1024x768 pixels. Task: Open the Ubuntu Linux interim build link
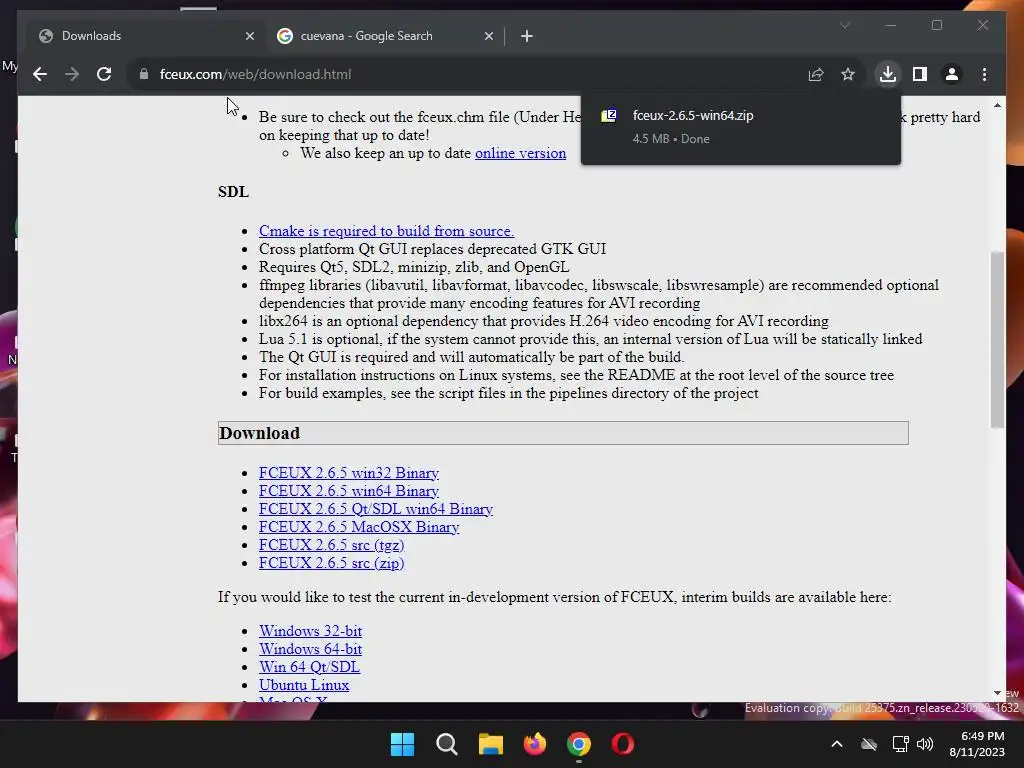(x=304, y=685)
